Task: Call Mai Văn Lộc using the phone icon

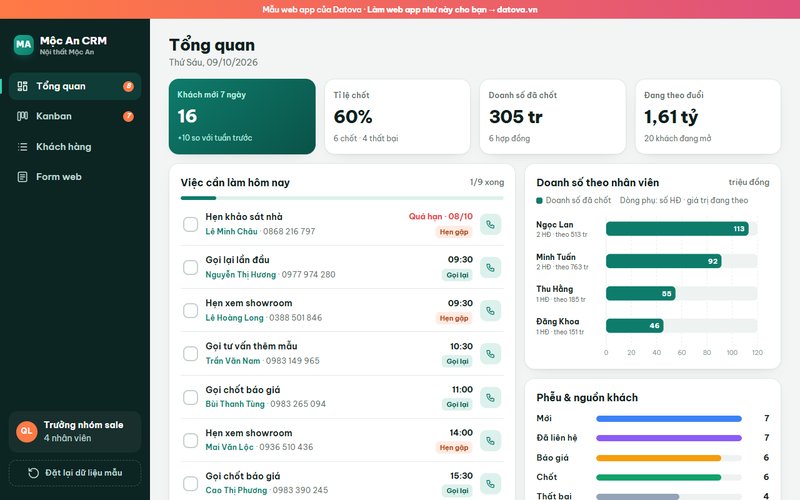Action: [x=490, y=441]
